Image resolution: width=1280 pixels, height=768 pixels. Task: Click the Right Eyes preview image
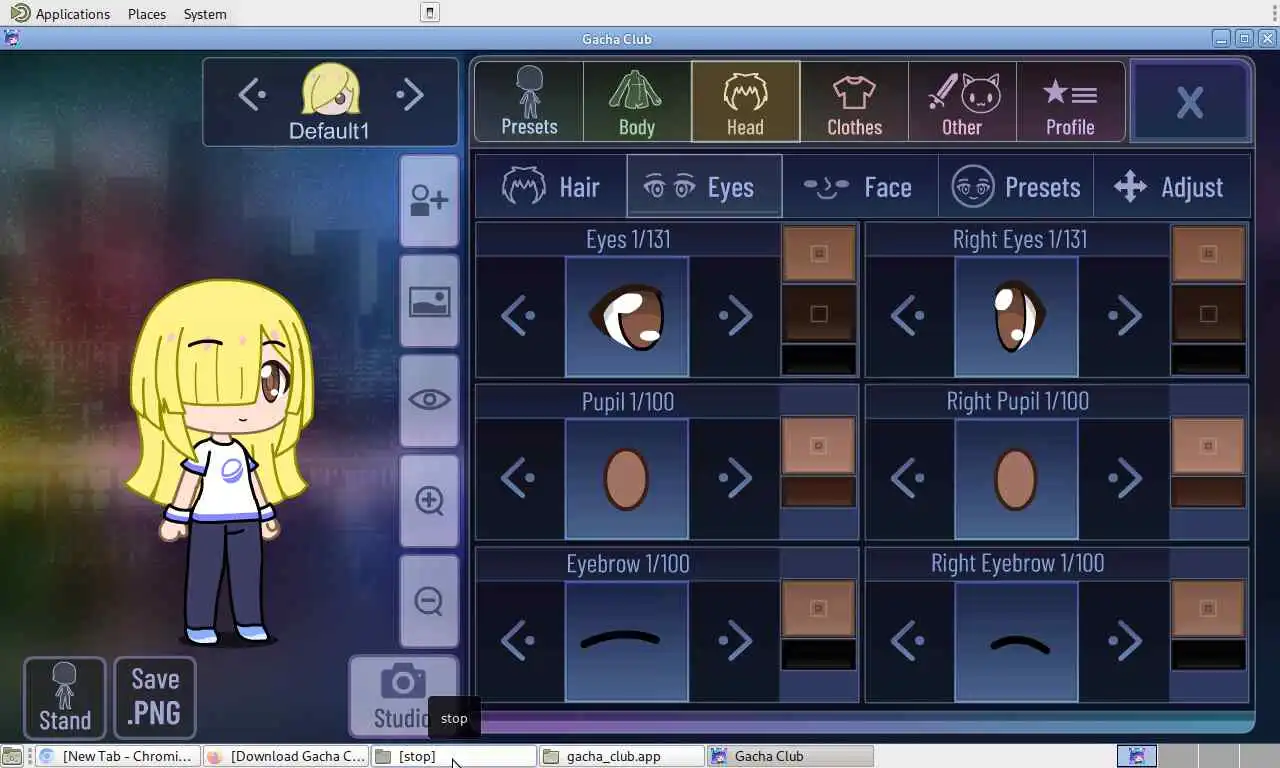[1016, 316]
